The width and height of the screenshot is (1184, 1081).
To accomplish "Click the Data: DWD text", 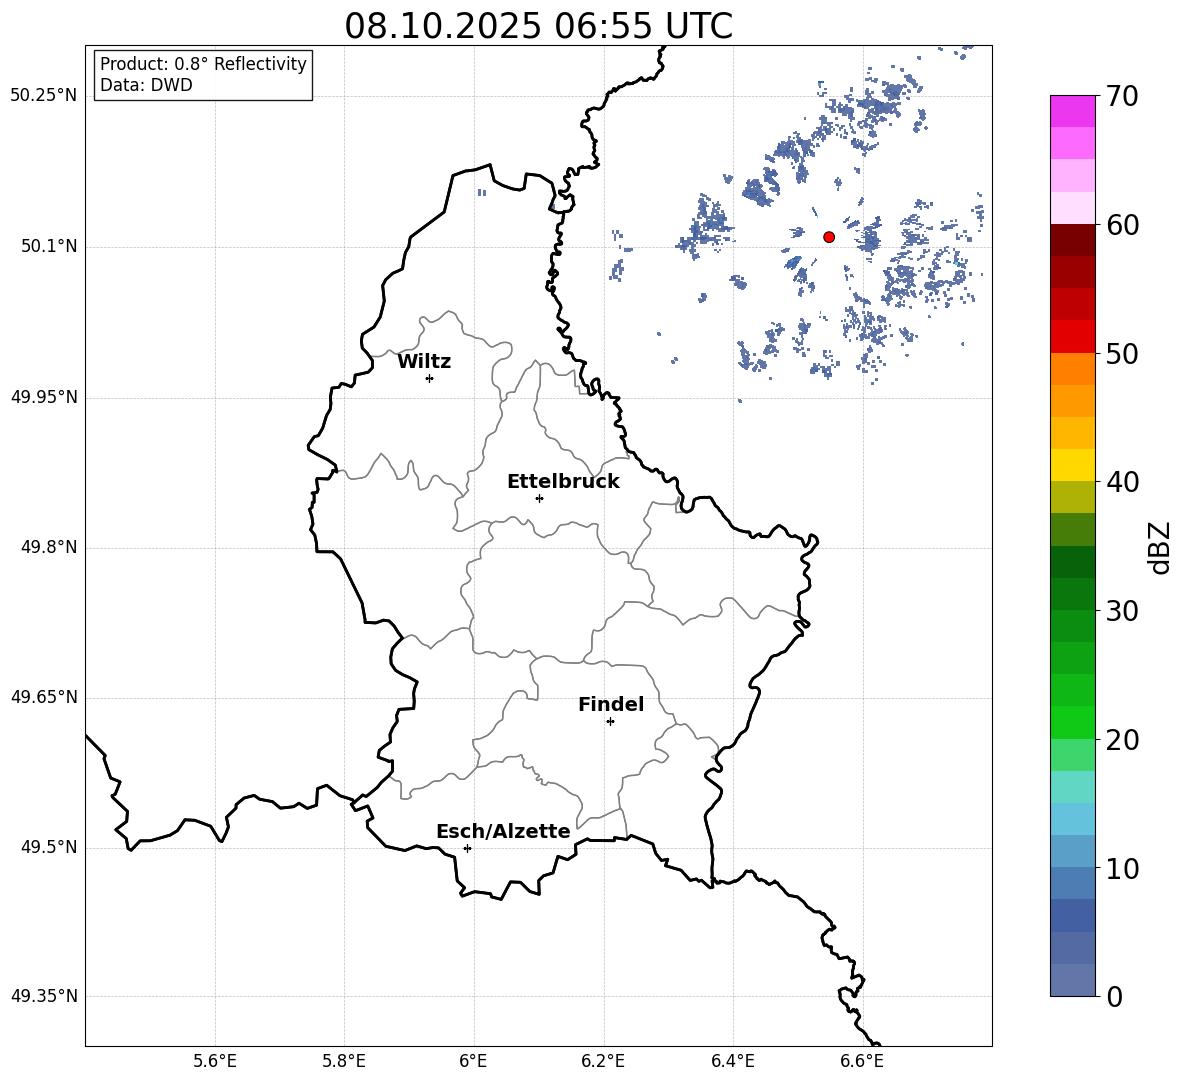I will pyautogui.click(x=146, y=85).
